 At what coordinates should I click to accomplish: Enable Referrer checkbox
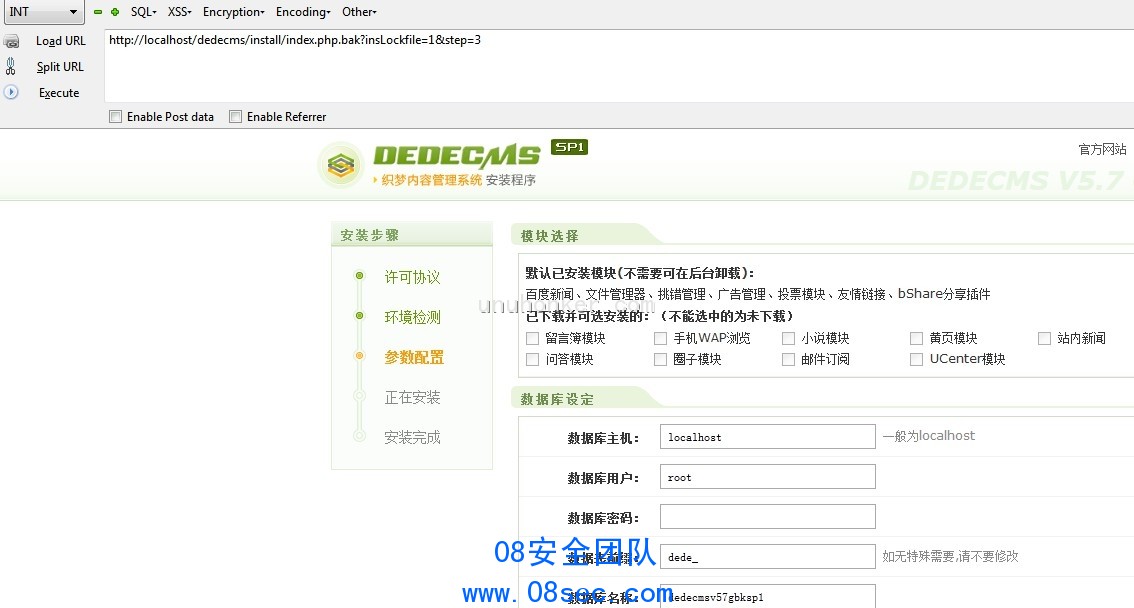tap(236, 116)
